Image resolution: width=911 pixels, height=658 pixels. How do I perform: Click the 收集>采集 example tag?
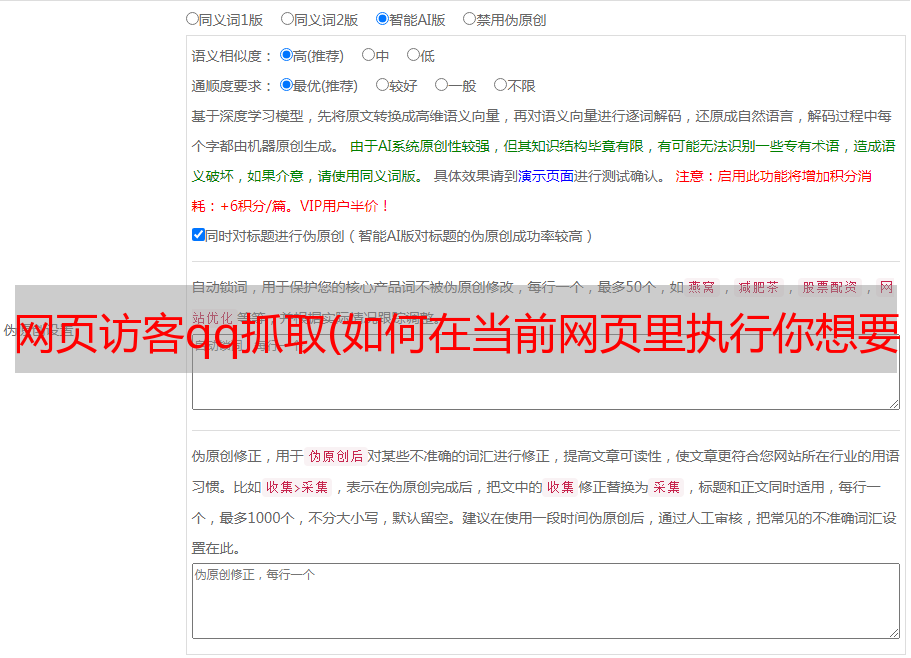point(297,487)
